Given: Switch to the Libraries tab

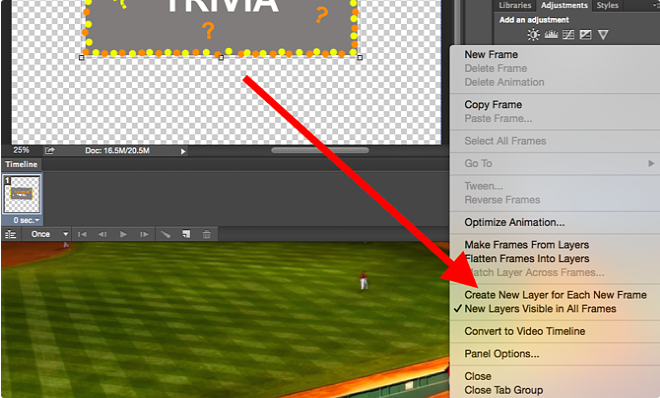Looking at the screenshot, I should pyautogui.click(x=514, y=5).
